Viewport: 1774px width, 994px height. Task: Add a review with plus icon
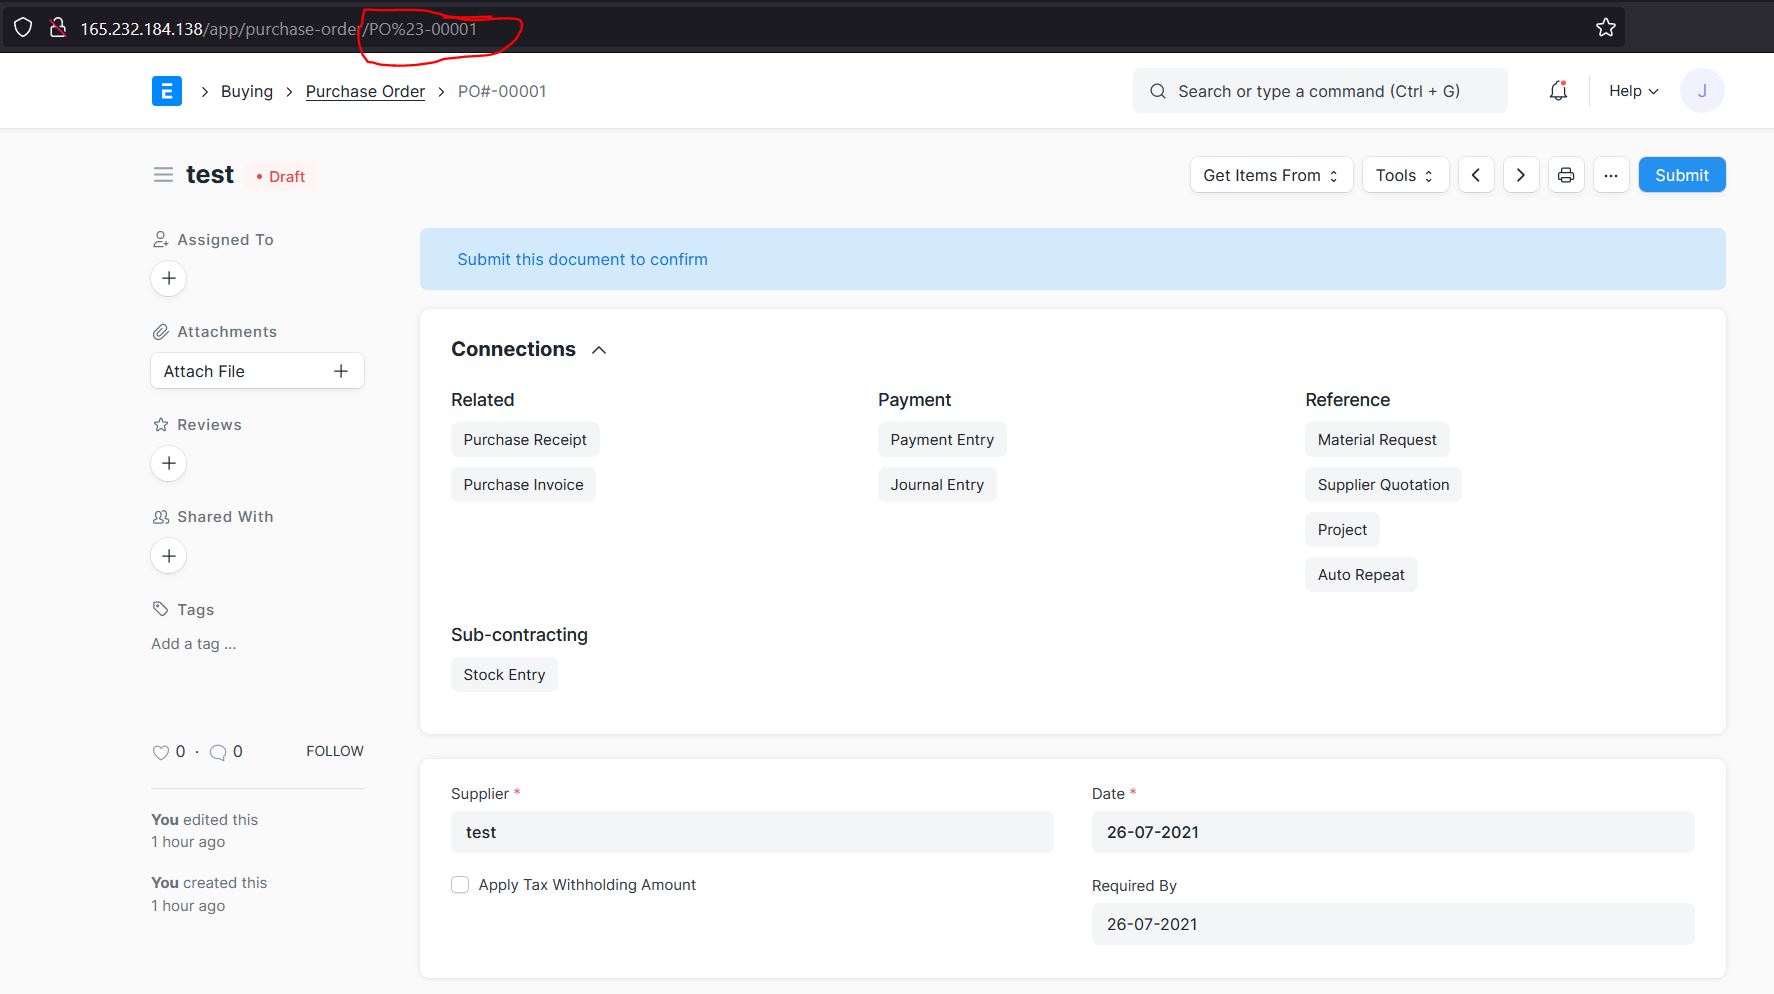point(168,463)
